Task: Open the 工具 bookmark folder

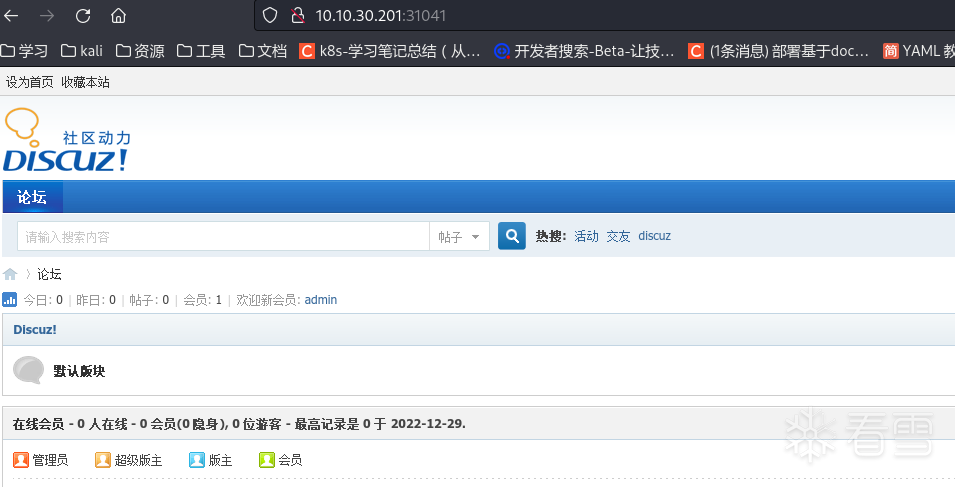Action: pyautogui.click(x=201, y=51)
